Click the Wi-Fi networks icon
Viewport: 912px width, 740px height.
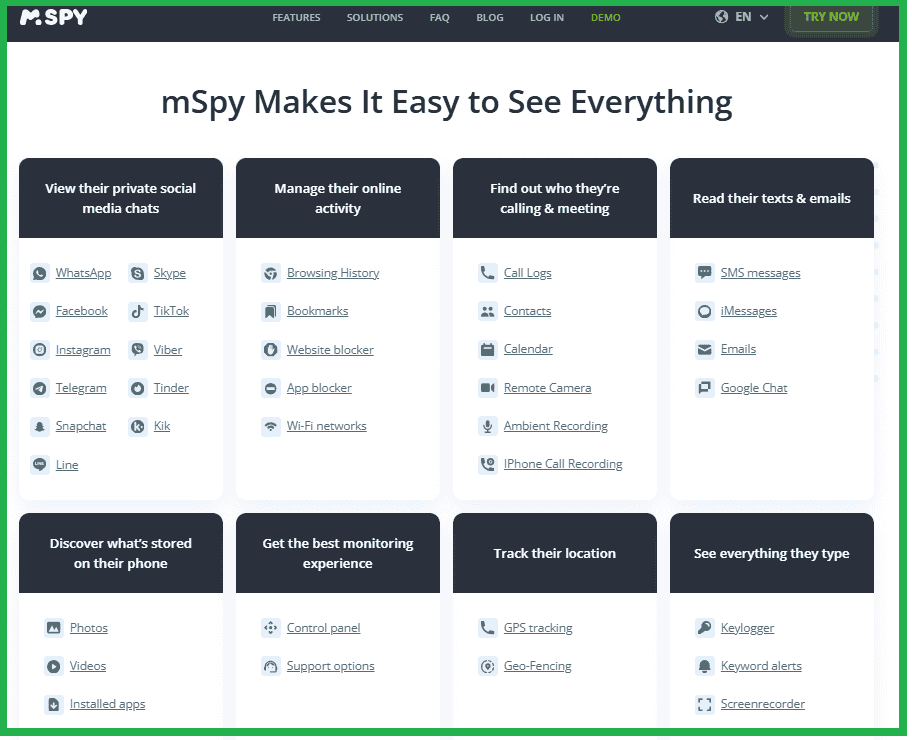270,426
